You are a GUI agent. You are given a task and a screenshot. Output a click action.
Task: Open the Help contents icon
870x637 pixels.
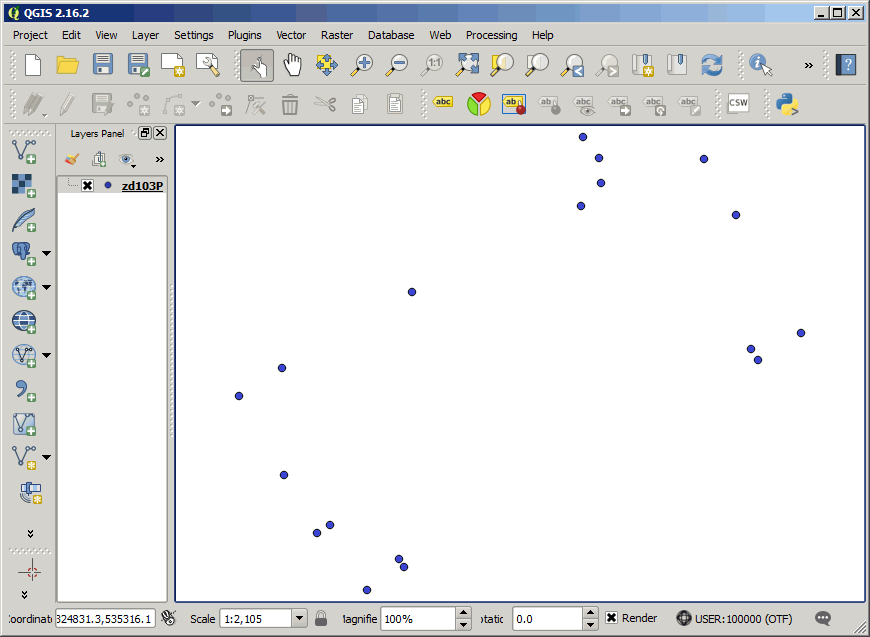[846, 65]
